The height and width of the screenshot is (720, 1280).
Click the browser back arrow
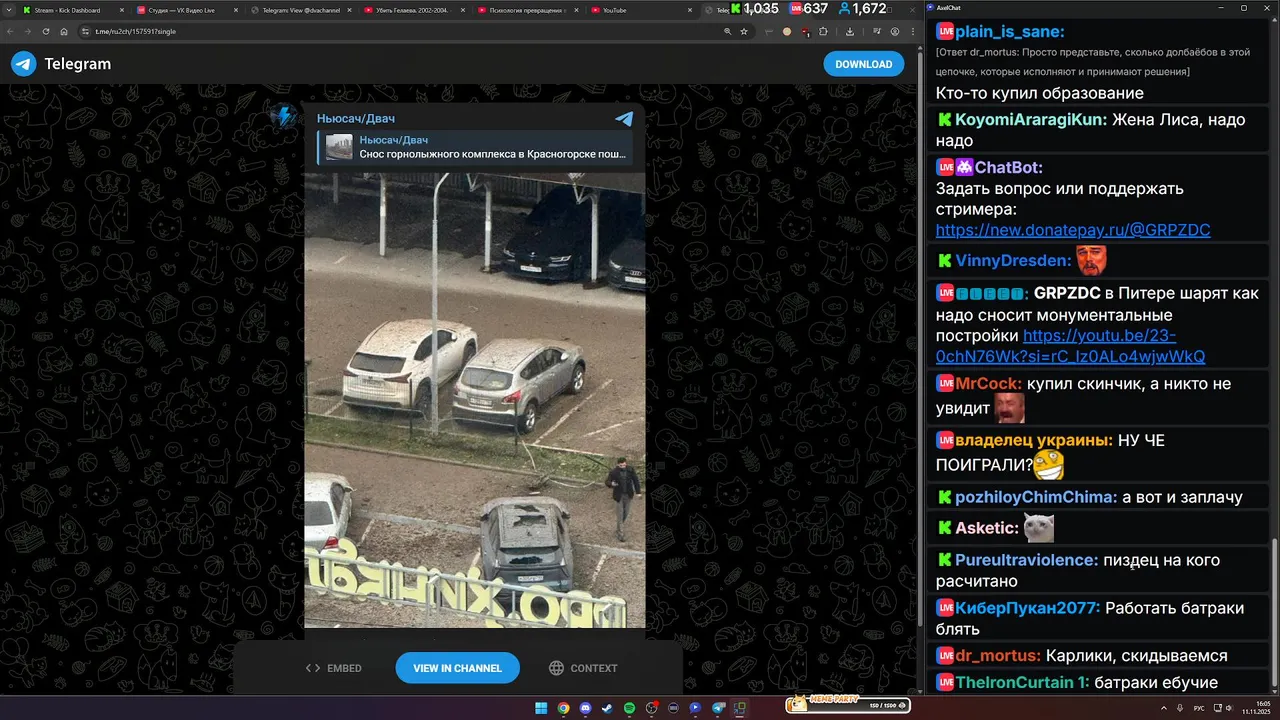12,31
